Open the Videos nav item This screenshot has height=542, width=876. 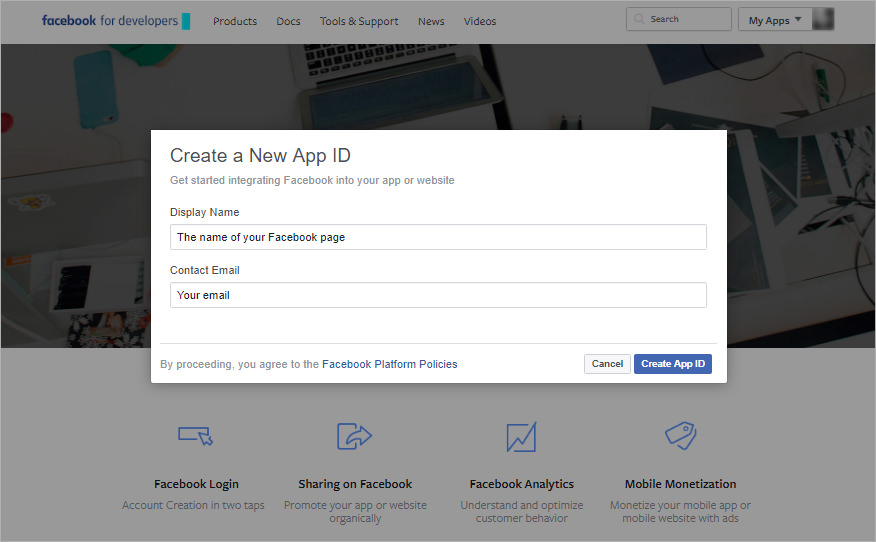[480, 21]
